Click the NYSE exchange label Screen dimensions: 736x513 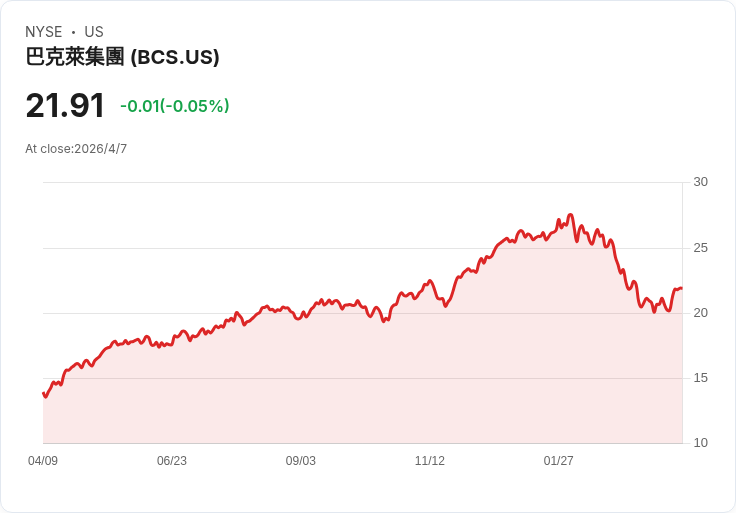pos(44,32)
